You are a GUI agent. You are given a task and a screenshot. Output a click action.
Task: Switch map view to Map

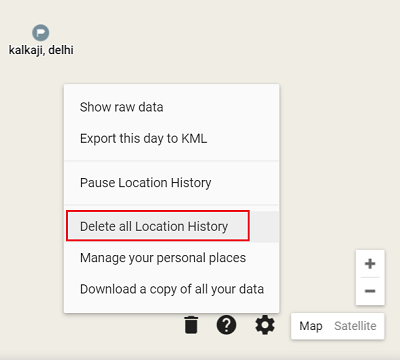311,326
